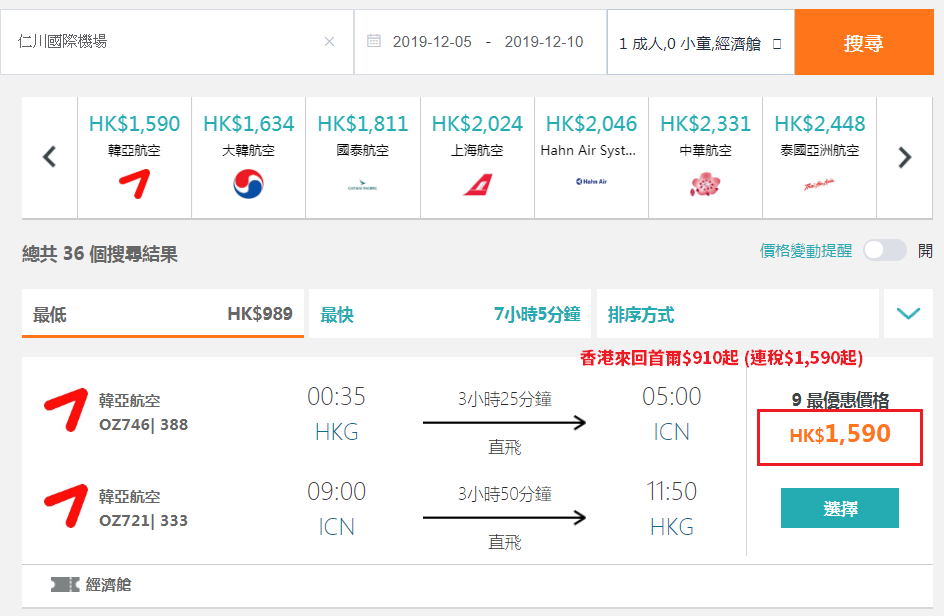Click the 11:50 arrival time
The image size is (944, 616).
pos(672,492)
